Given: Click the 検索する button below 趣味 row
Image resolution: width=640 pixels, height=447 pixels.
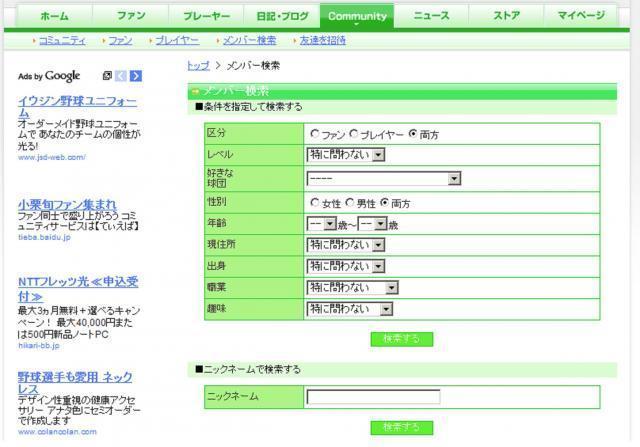Looking at the screenshot, I should (401, 339).
